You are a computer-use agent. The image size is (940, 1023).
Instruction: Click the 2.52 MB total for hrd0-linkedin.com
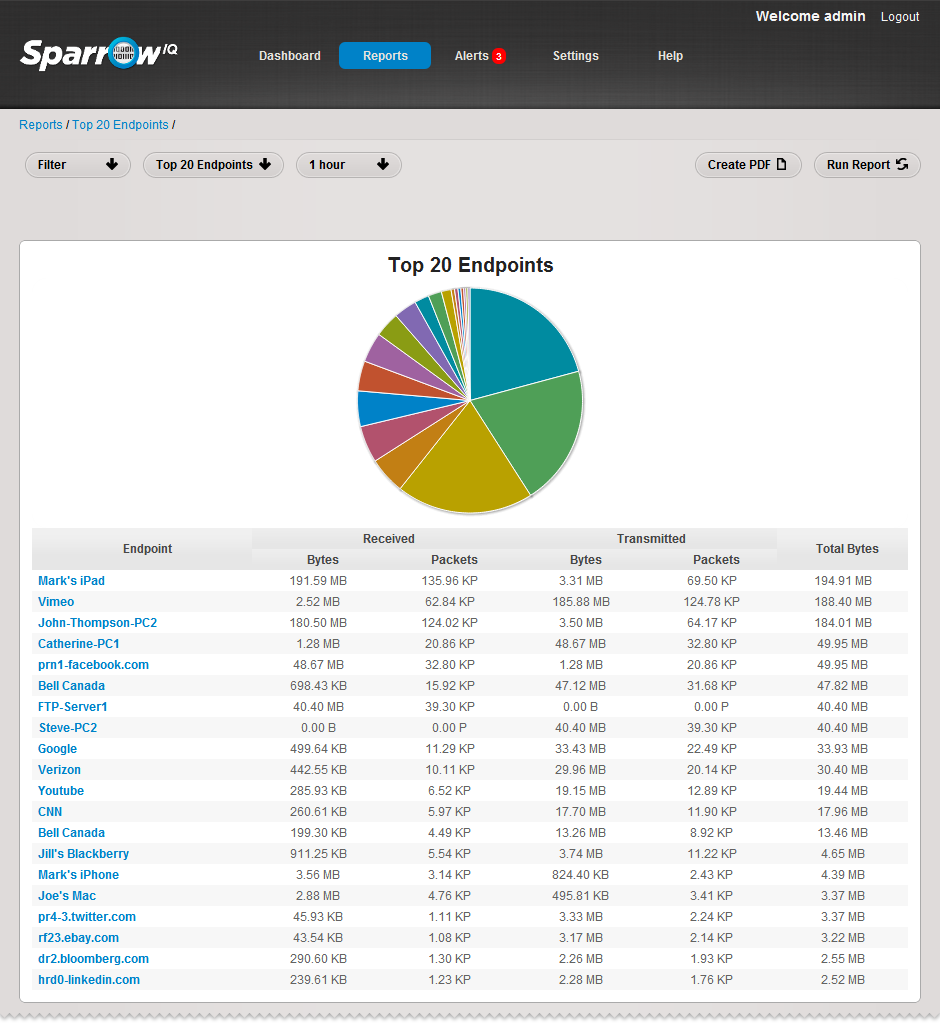pos(843,980)
